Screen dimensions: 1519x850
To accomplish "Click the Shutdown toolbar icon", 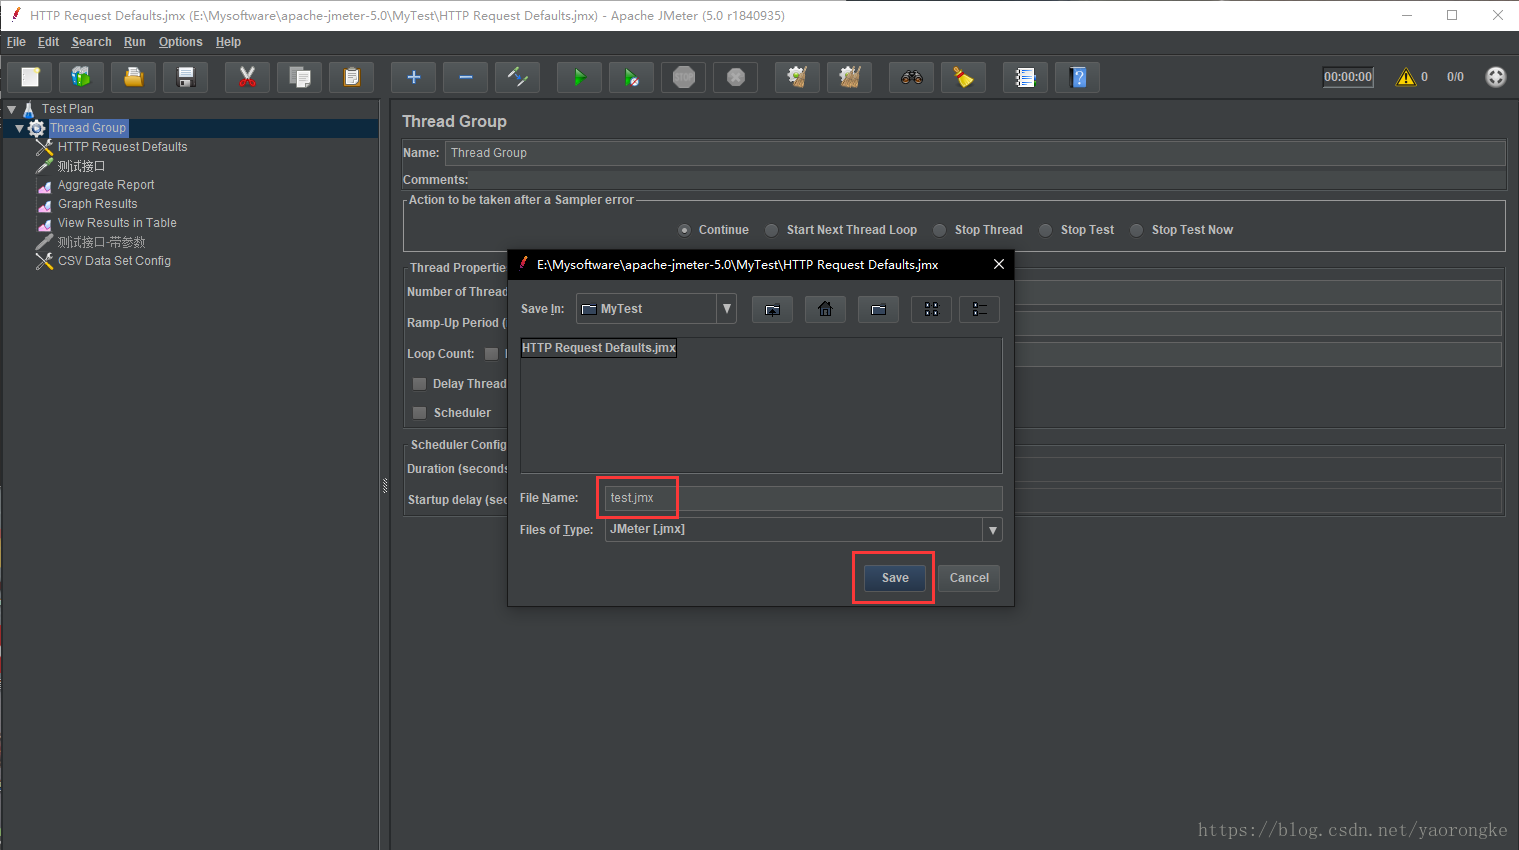I will [735, 77].
